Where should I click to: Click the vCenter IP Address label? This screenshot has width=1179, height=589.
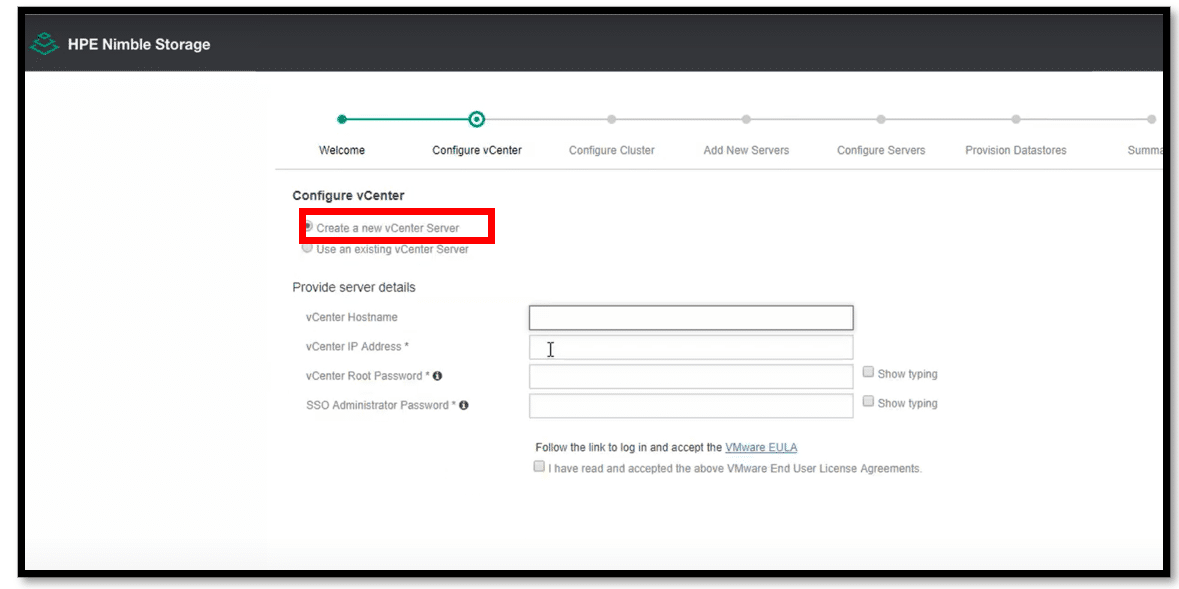tap(357, 347)
